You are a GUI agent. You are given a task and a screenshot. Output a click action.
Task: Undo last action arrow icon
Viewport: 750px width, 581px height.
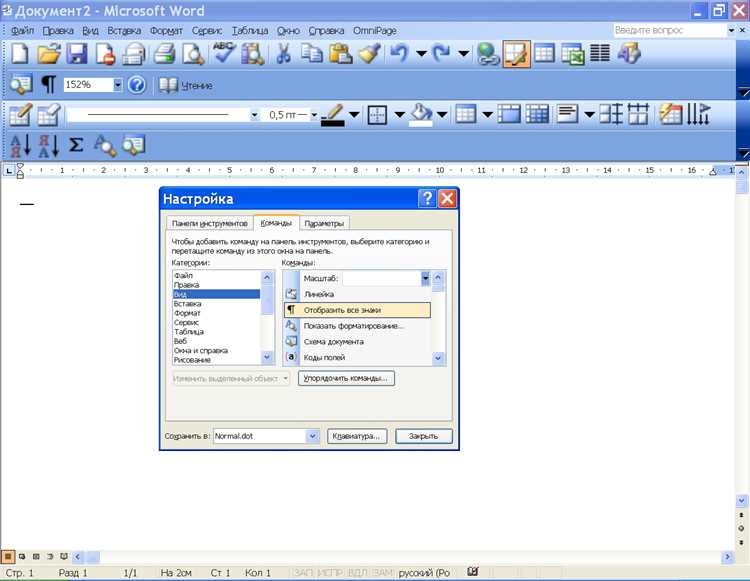[399, 54]
